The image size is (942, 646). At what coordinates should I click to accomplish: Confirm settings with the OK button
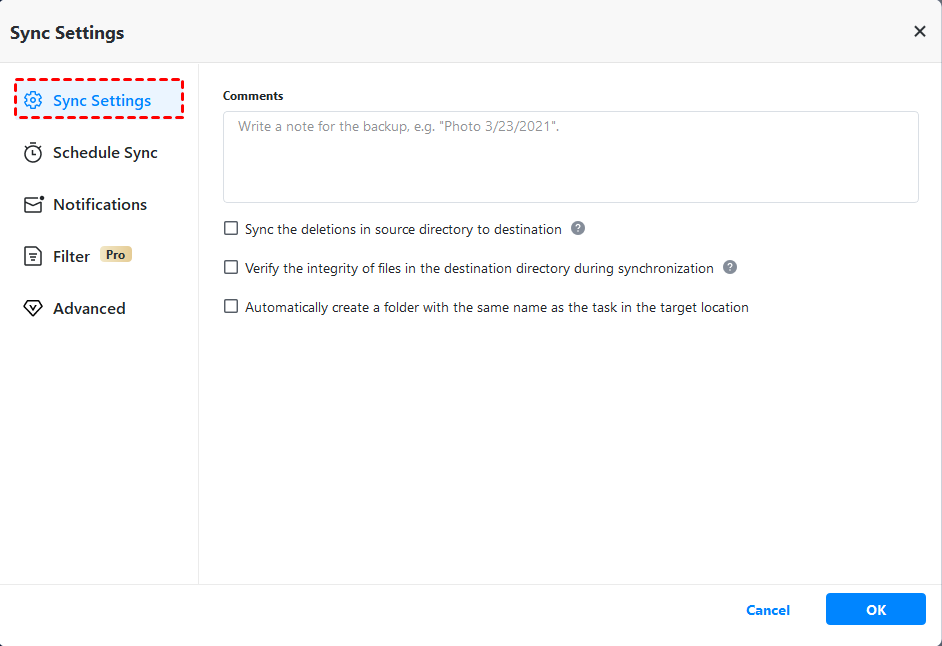[876, 610]
